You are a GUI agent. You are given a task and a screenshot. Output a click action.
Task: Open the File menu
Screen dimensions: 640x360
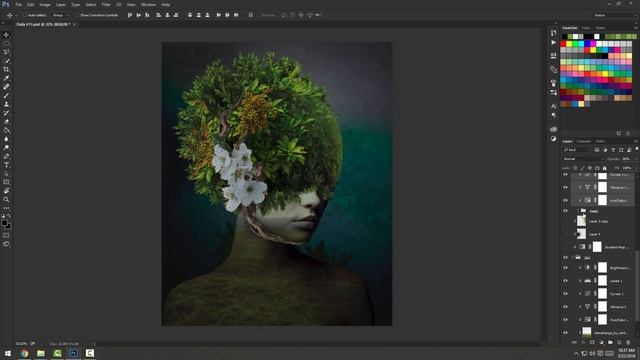coord(18,4)
